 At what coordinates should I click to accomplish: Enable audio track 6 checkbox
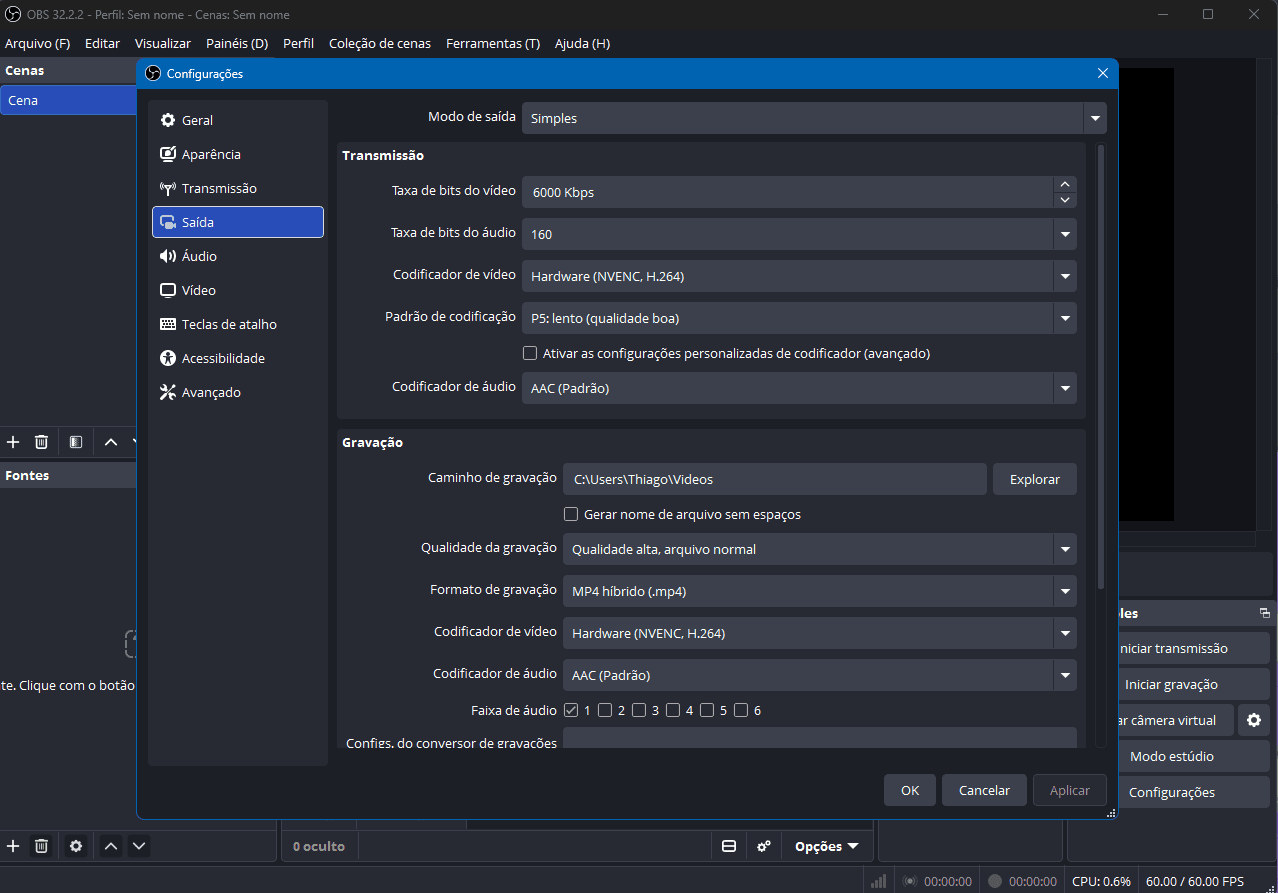click(x=741, y=710)
